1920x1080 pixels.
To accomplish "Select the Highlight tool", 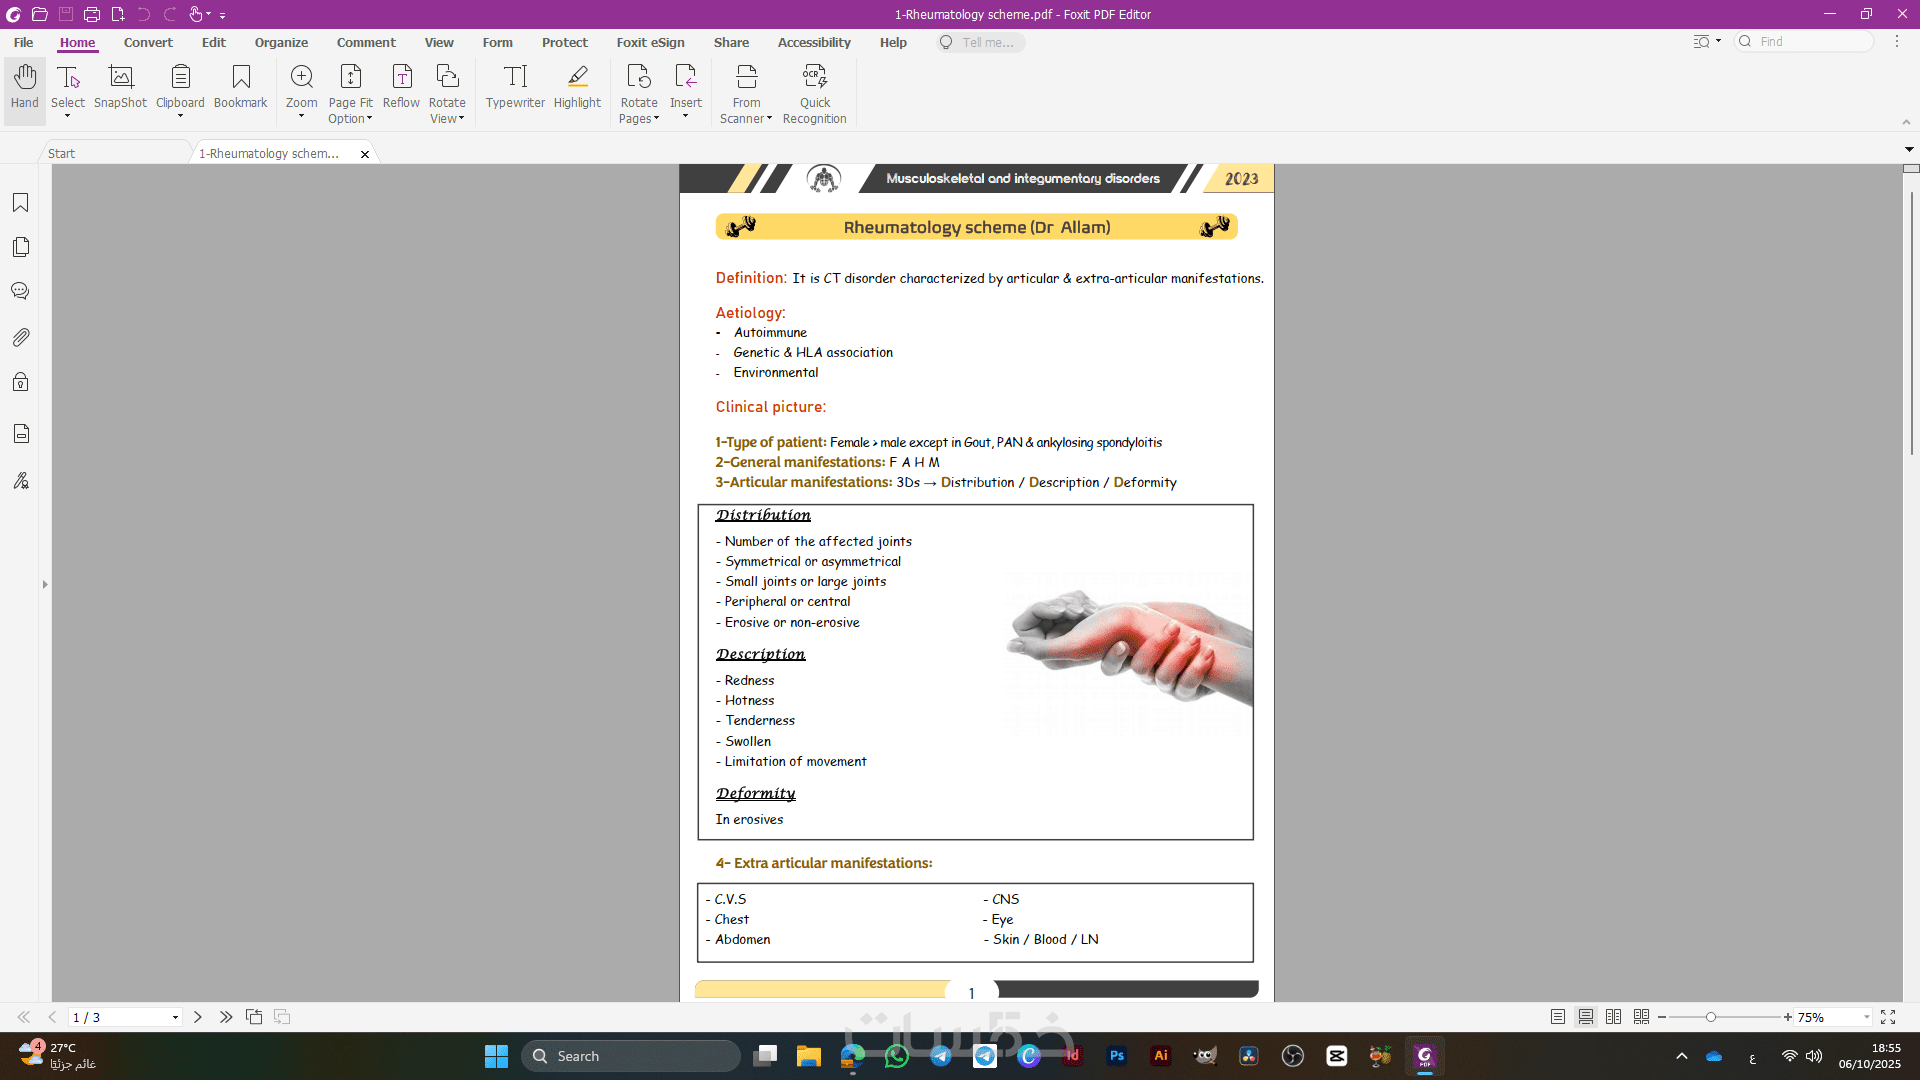I will (577, 87).
